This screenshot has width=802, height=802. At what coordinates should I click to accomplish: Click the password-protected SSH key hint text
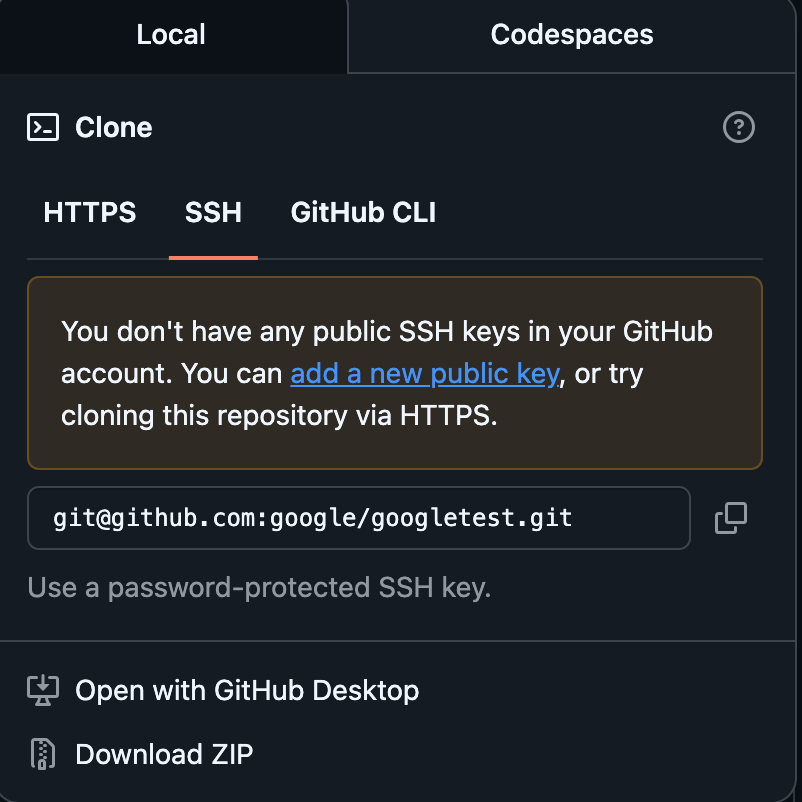pos(260,588)
